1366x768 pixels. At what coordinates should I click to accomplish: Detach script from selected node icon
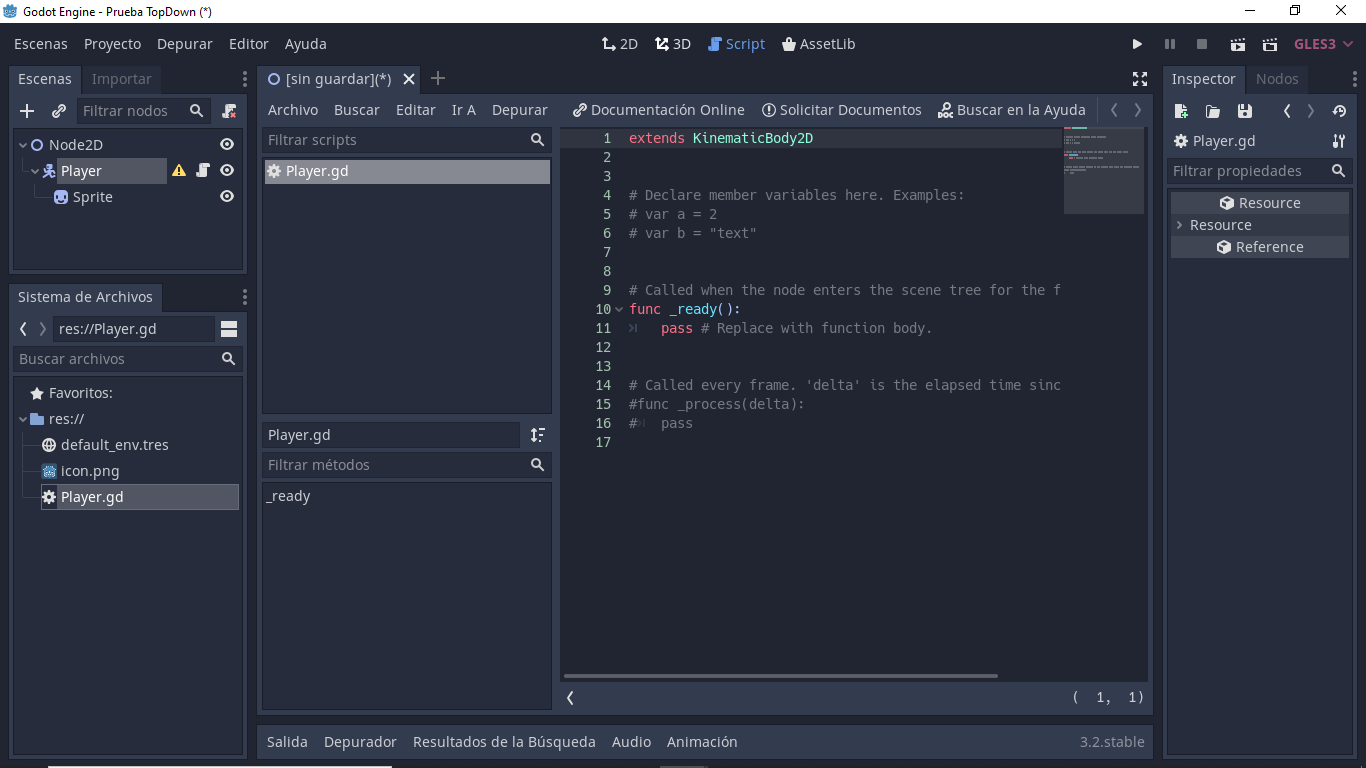[x=229, y=111]
